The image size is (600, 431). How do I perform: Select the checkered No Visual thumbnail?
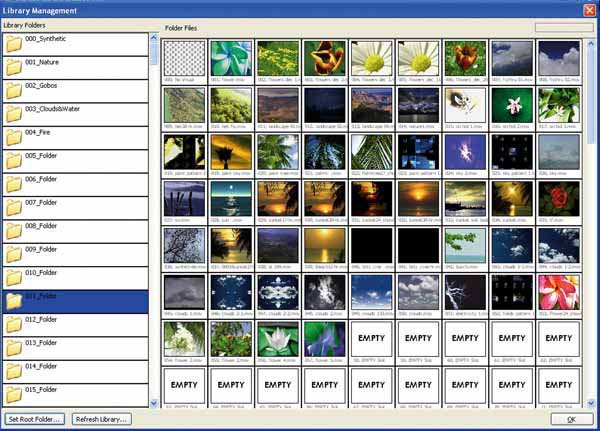click(x=184, y=59)
